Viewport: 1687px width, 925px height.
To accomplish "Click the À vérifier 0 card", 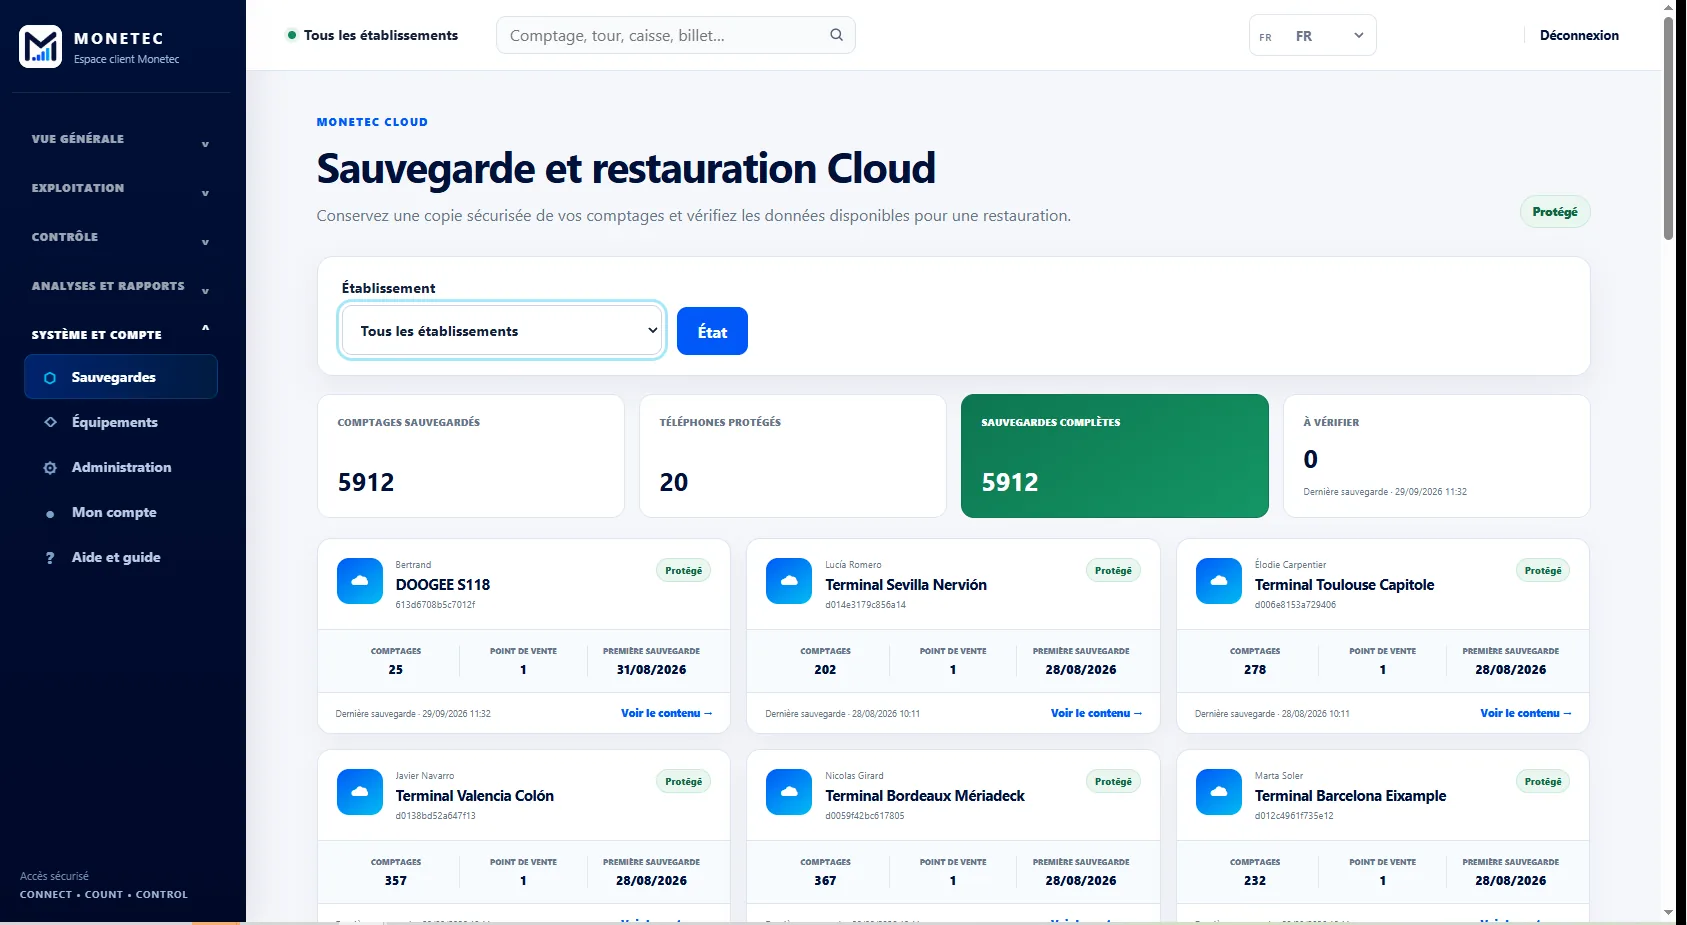I will pos(1436,456).
